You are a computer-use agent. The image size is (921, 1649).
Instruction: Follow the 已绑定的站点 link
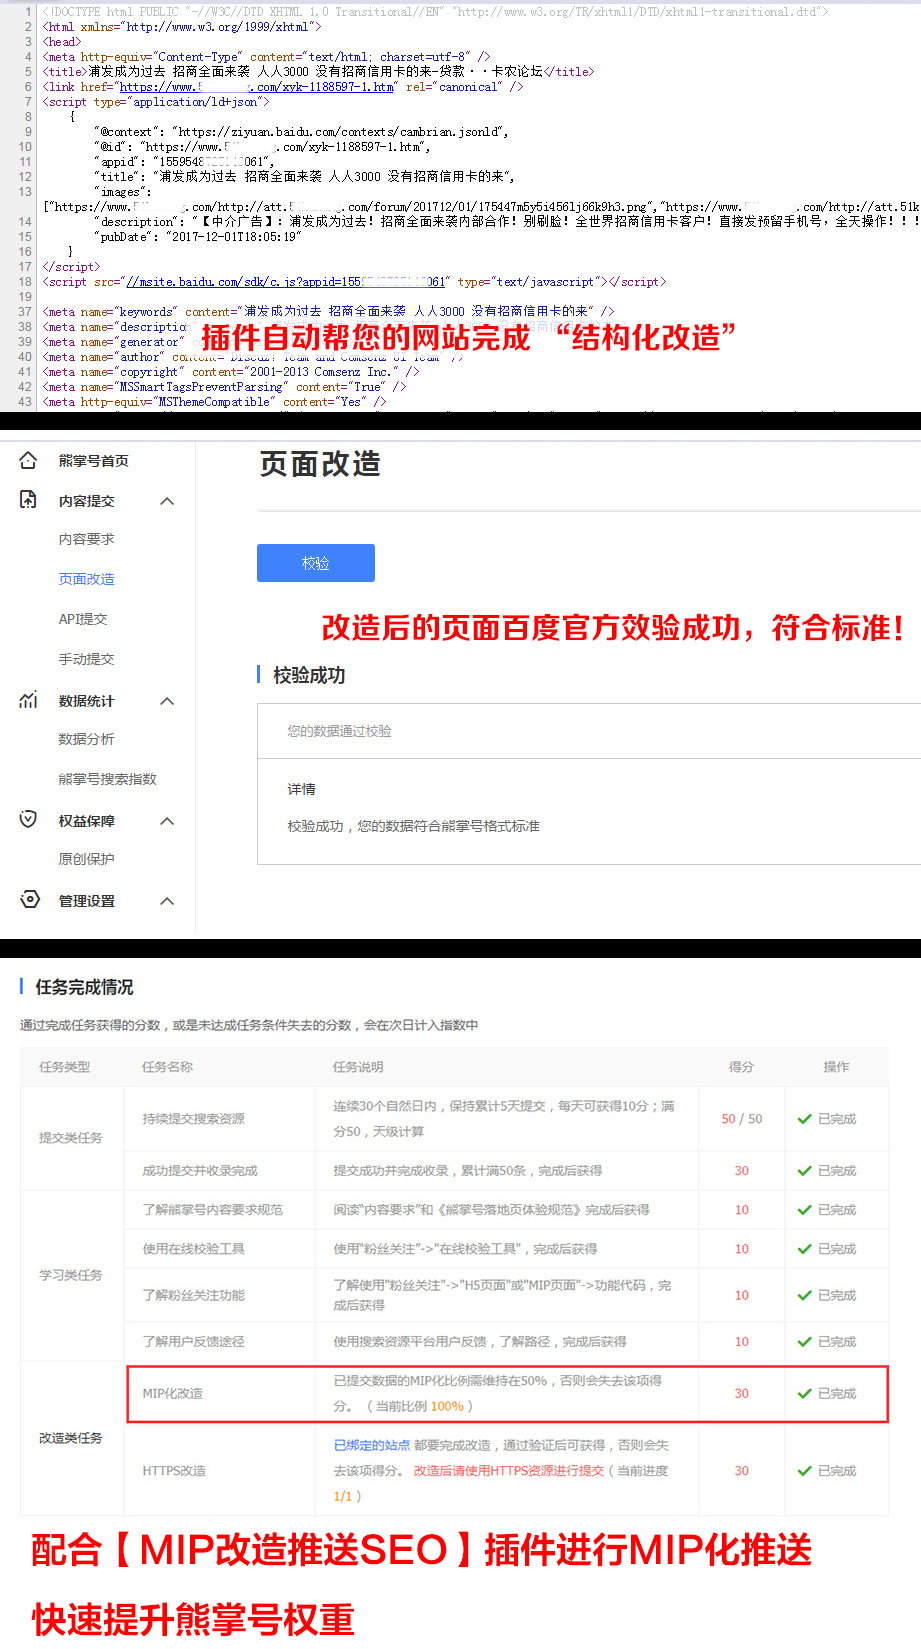[x=371, y=1445]
